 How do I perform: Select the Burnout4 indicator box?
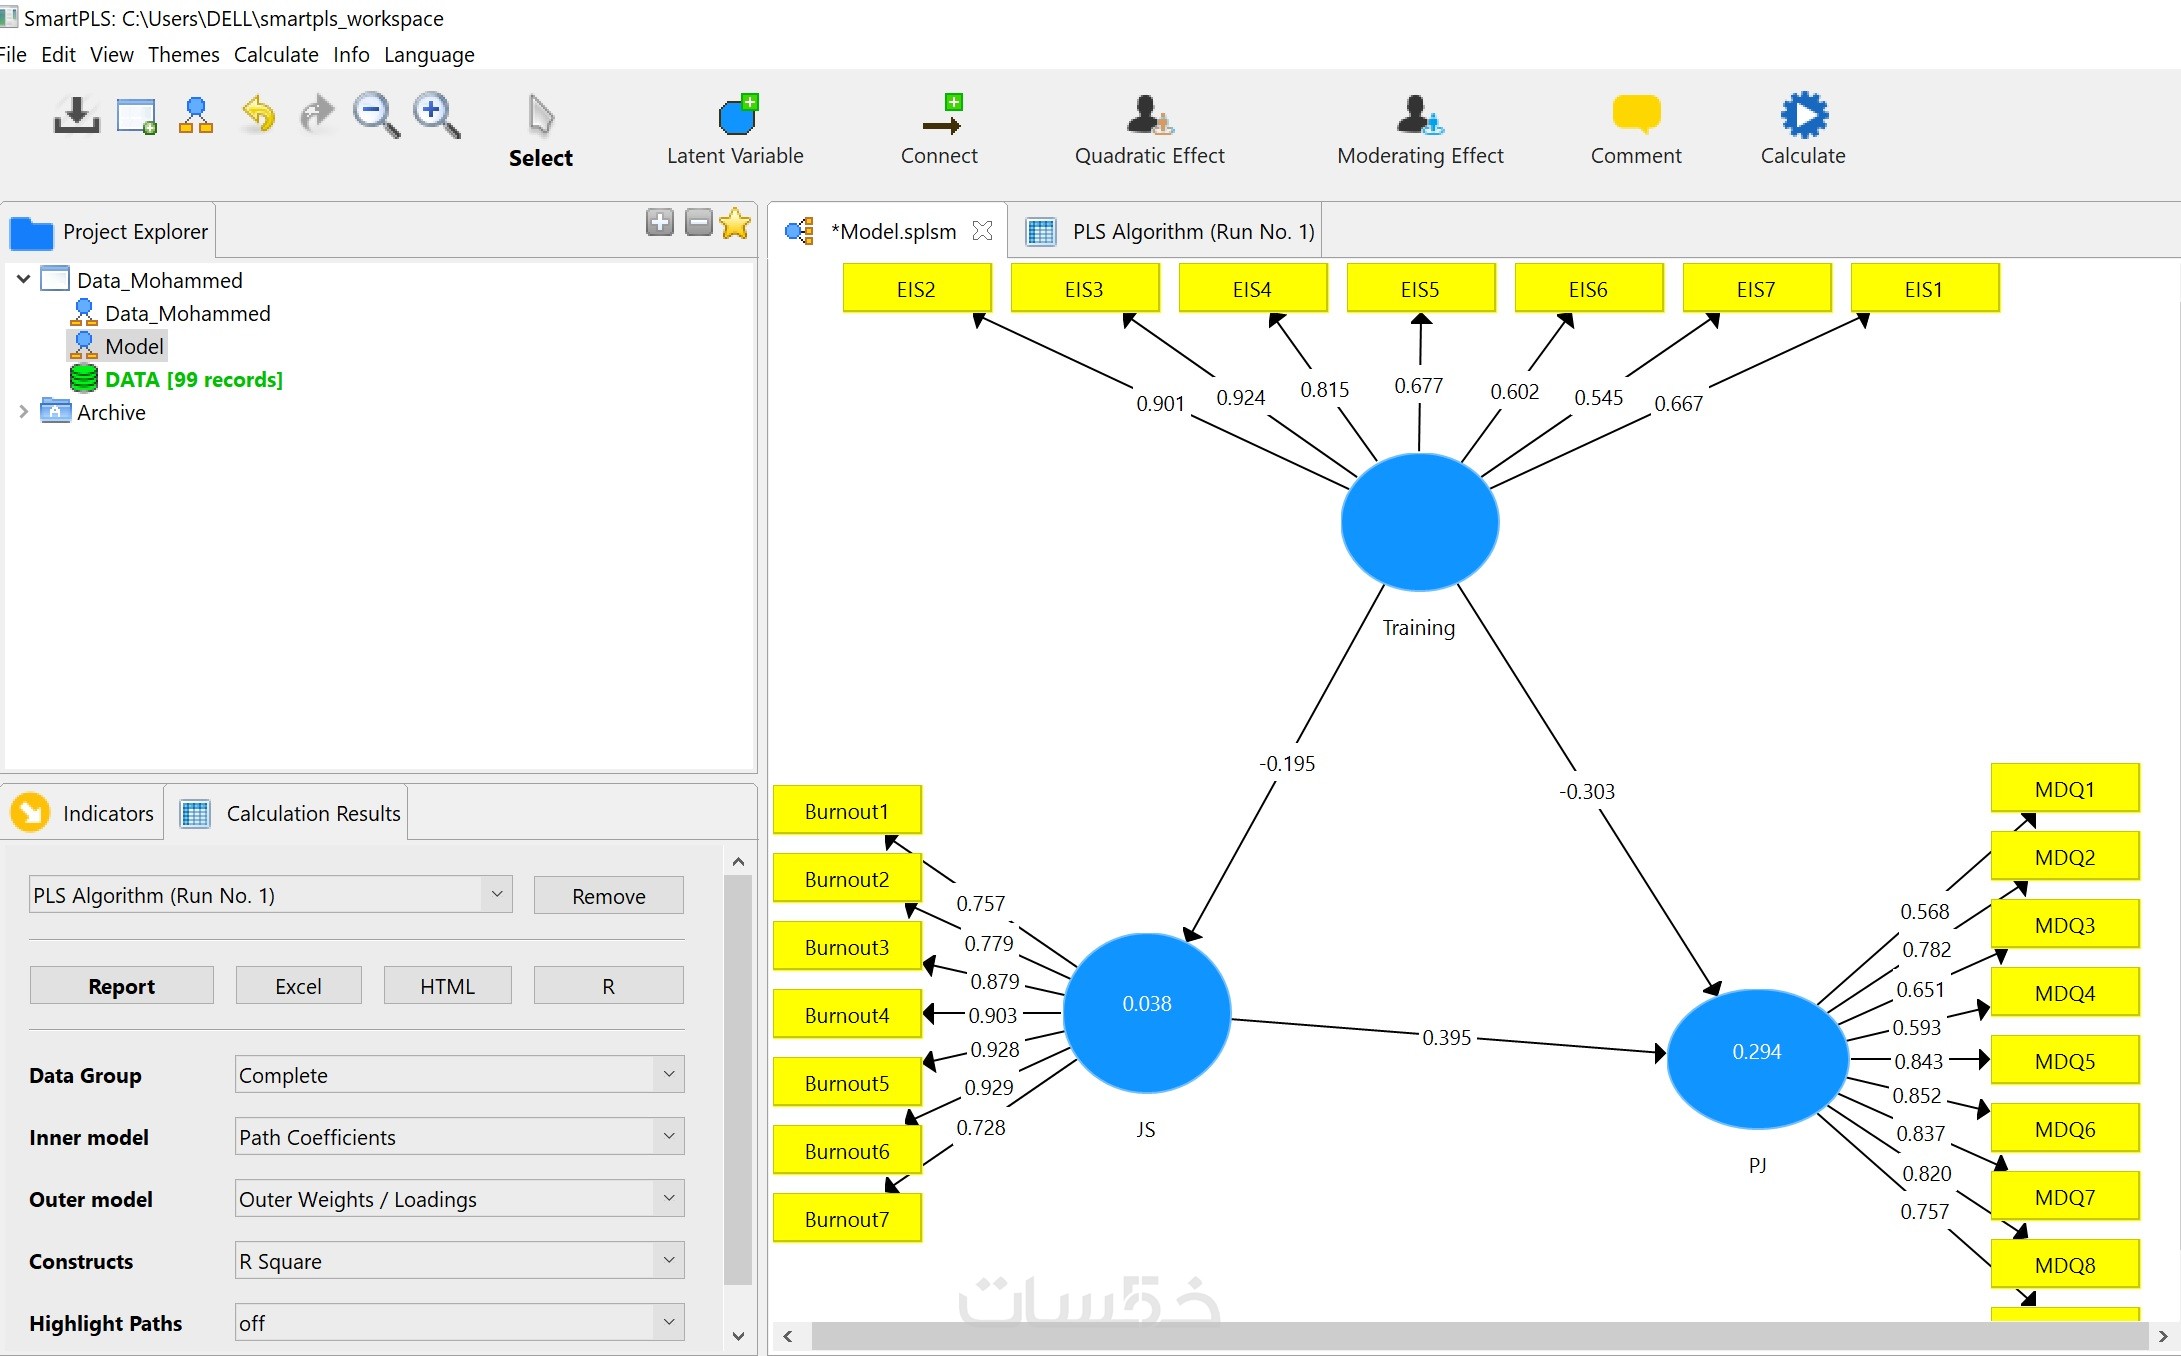pos(847,1015)
